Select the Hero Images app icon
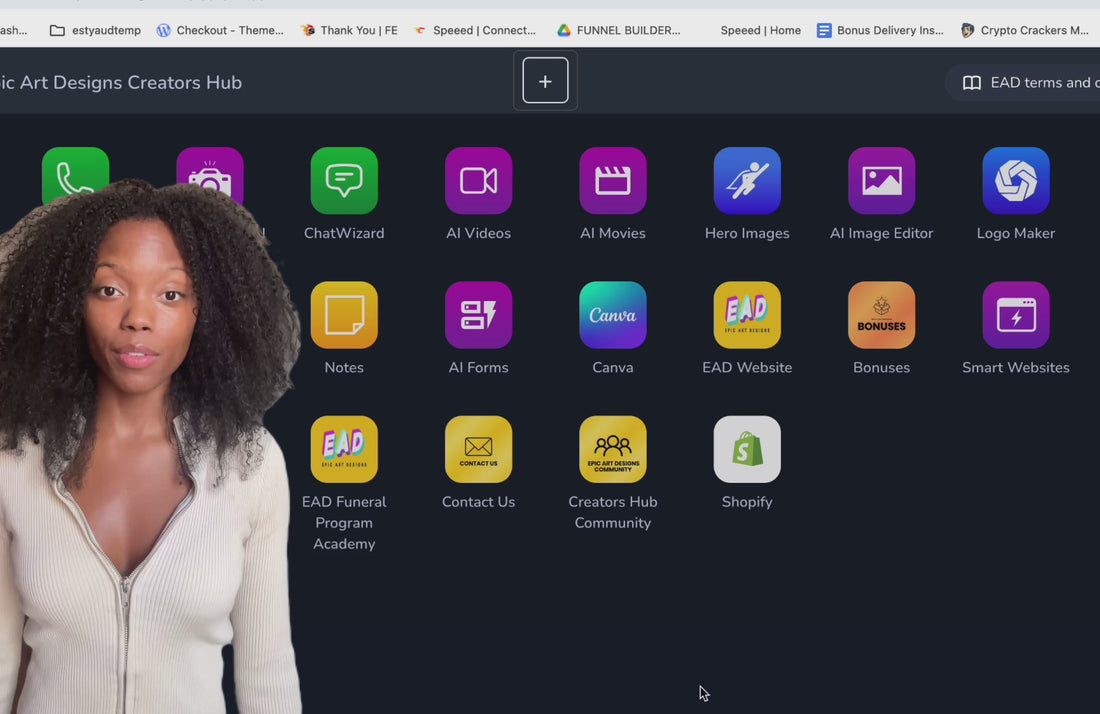 point(747,181)
